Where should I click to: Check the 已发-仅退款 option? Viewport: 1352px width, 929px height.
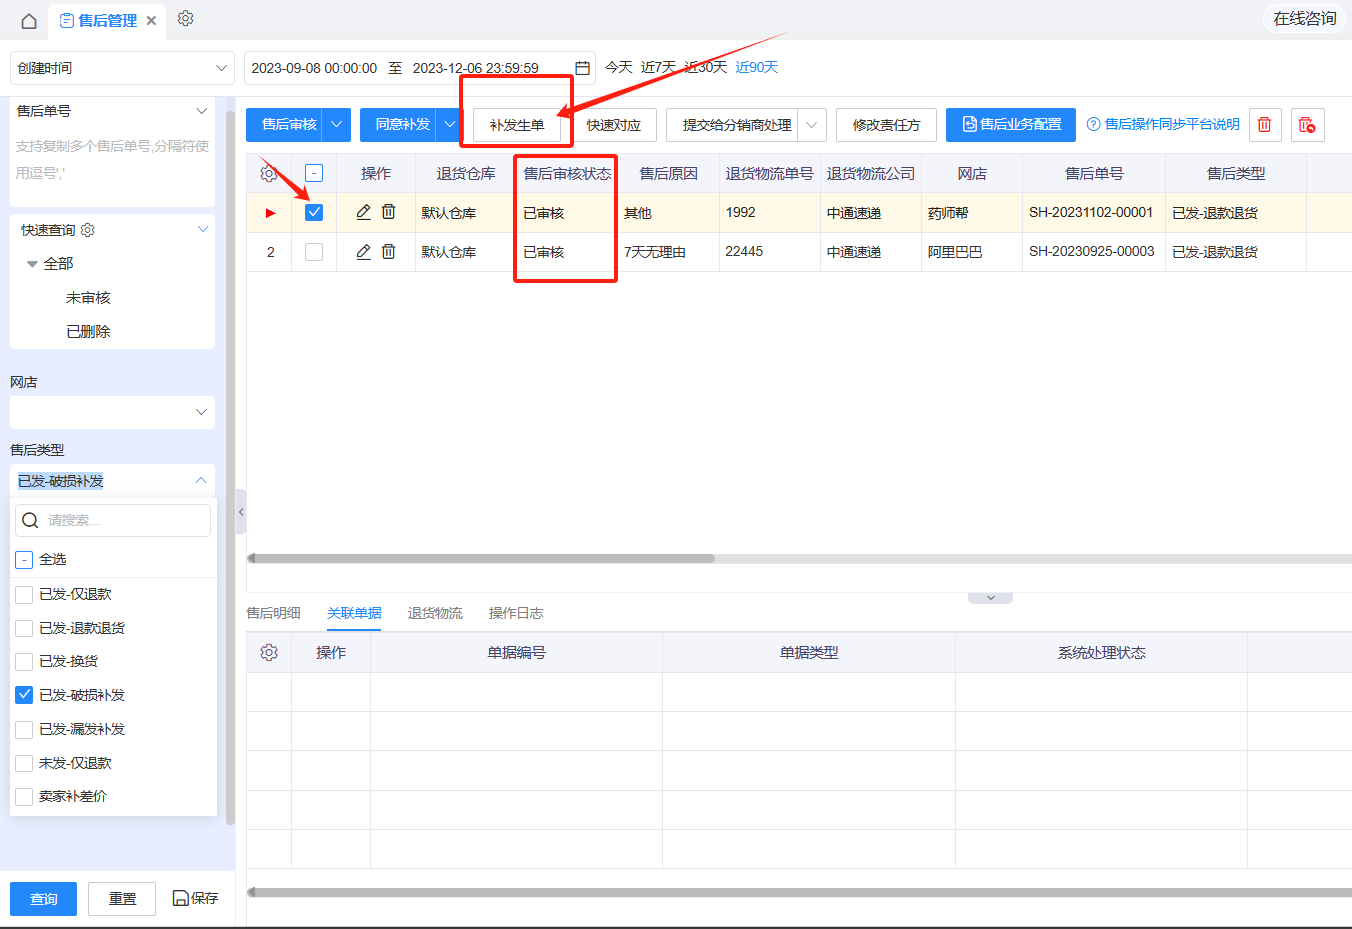click(x=24, y=594)
